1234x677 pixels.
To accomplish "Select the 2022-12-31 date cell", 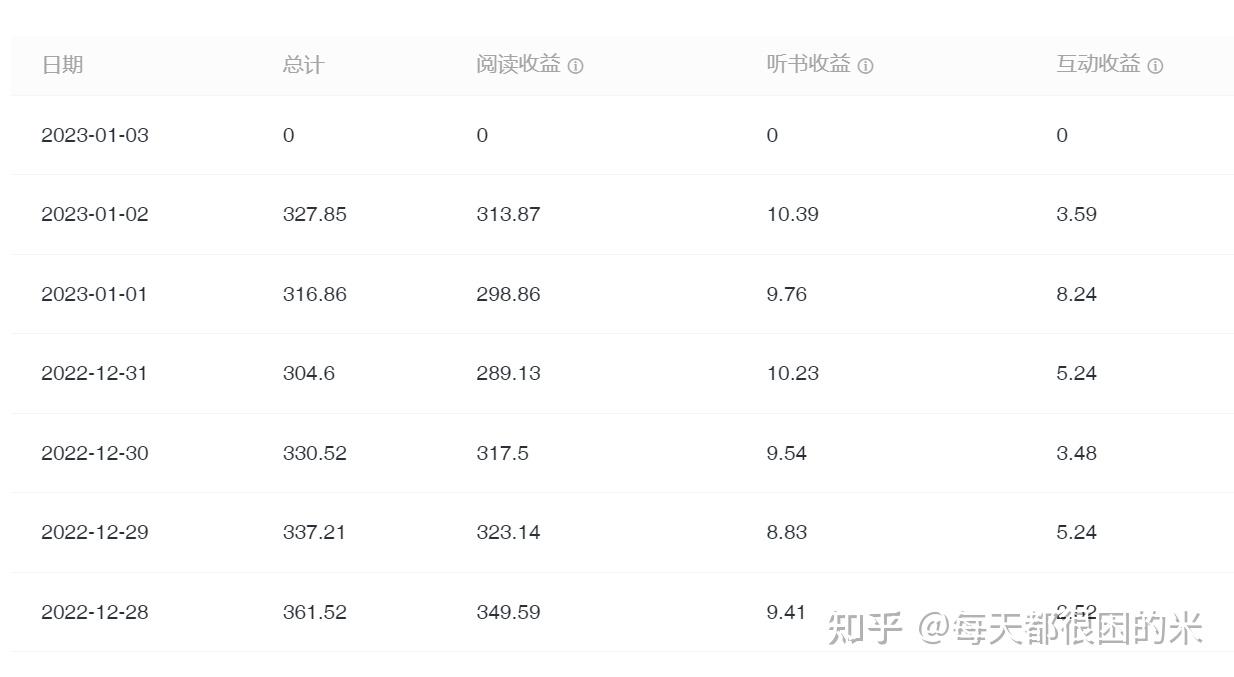I will pos(94,373).
